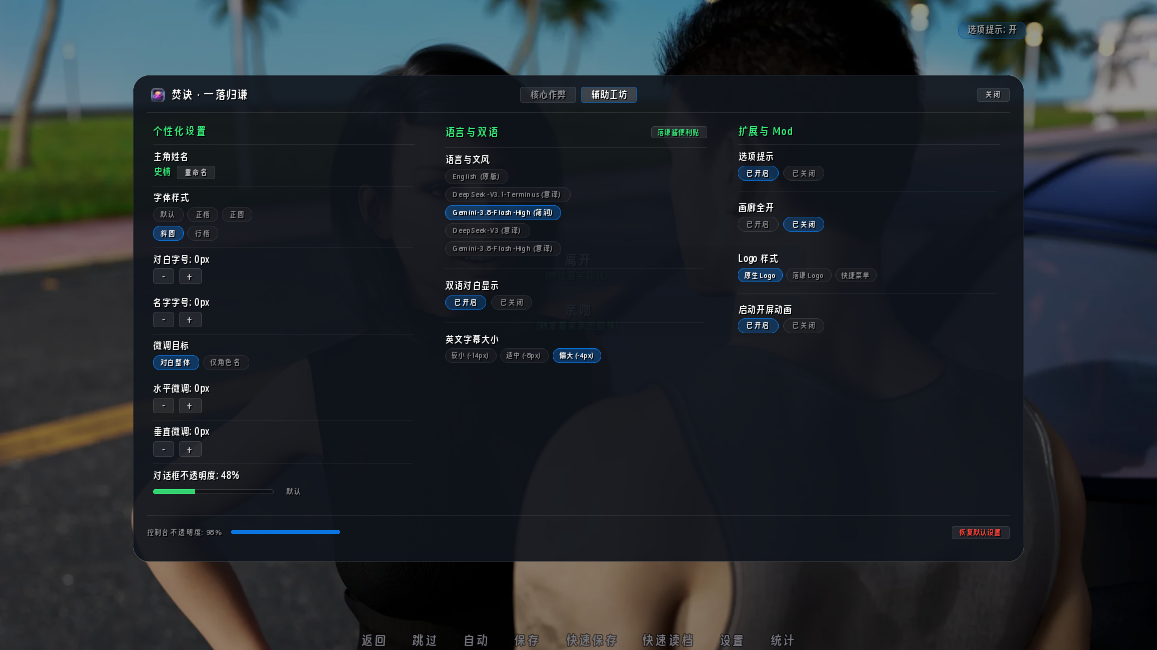Switch to the 辅助工坊 tab
Screen dimensions: 1157x650
609,94
